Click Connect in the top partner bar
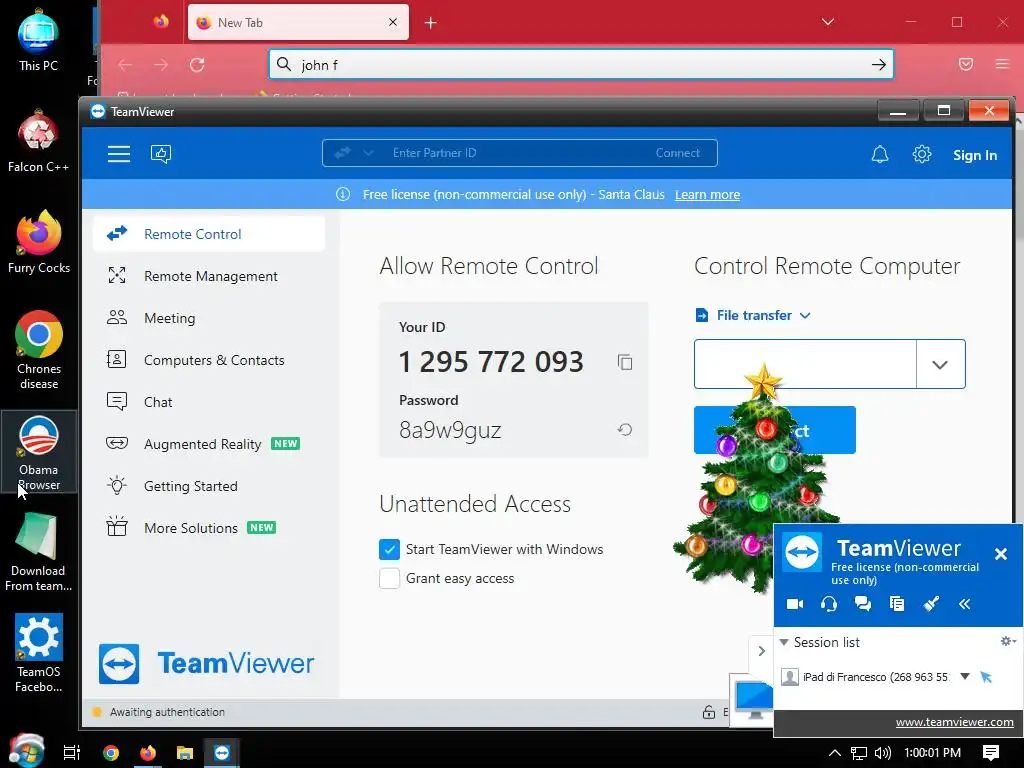 (x=677, y=153)
